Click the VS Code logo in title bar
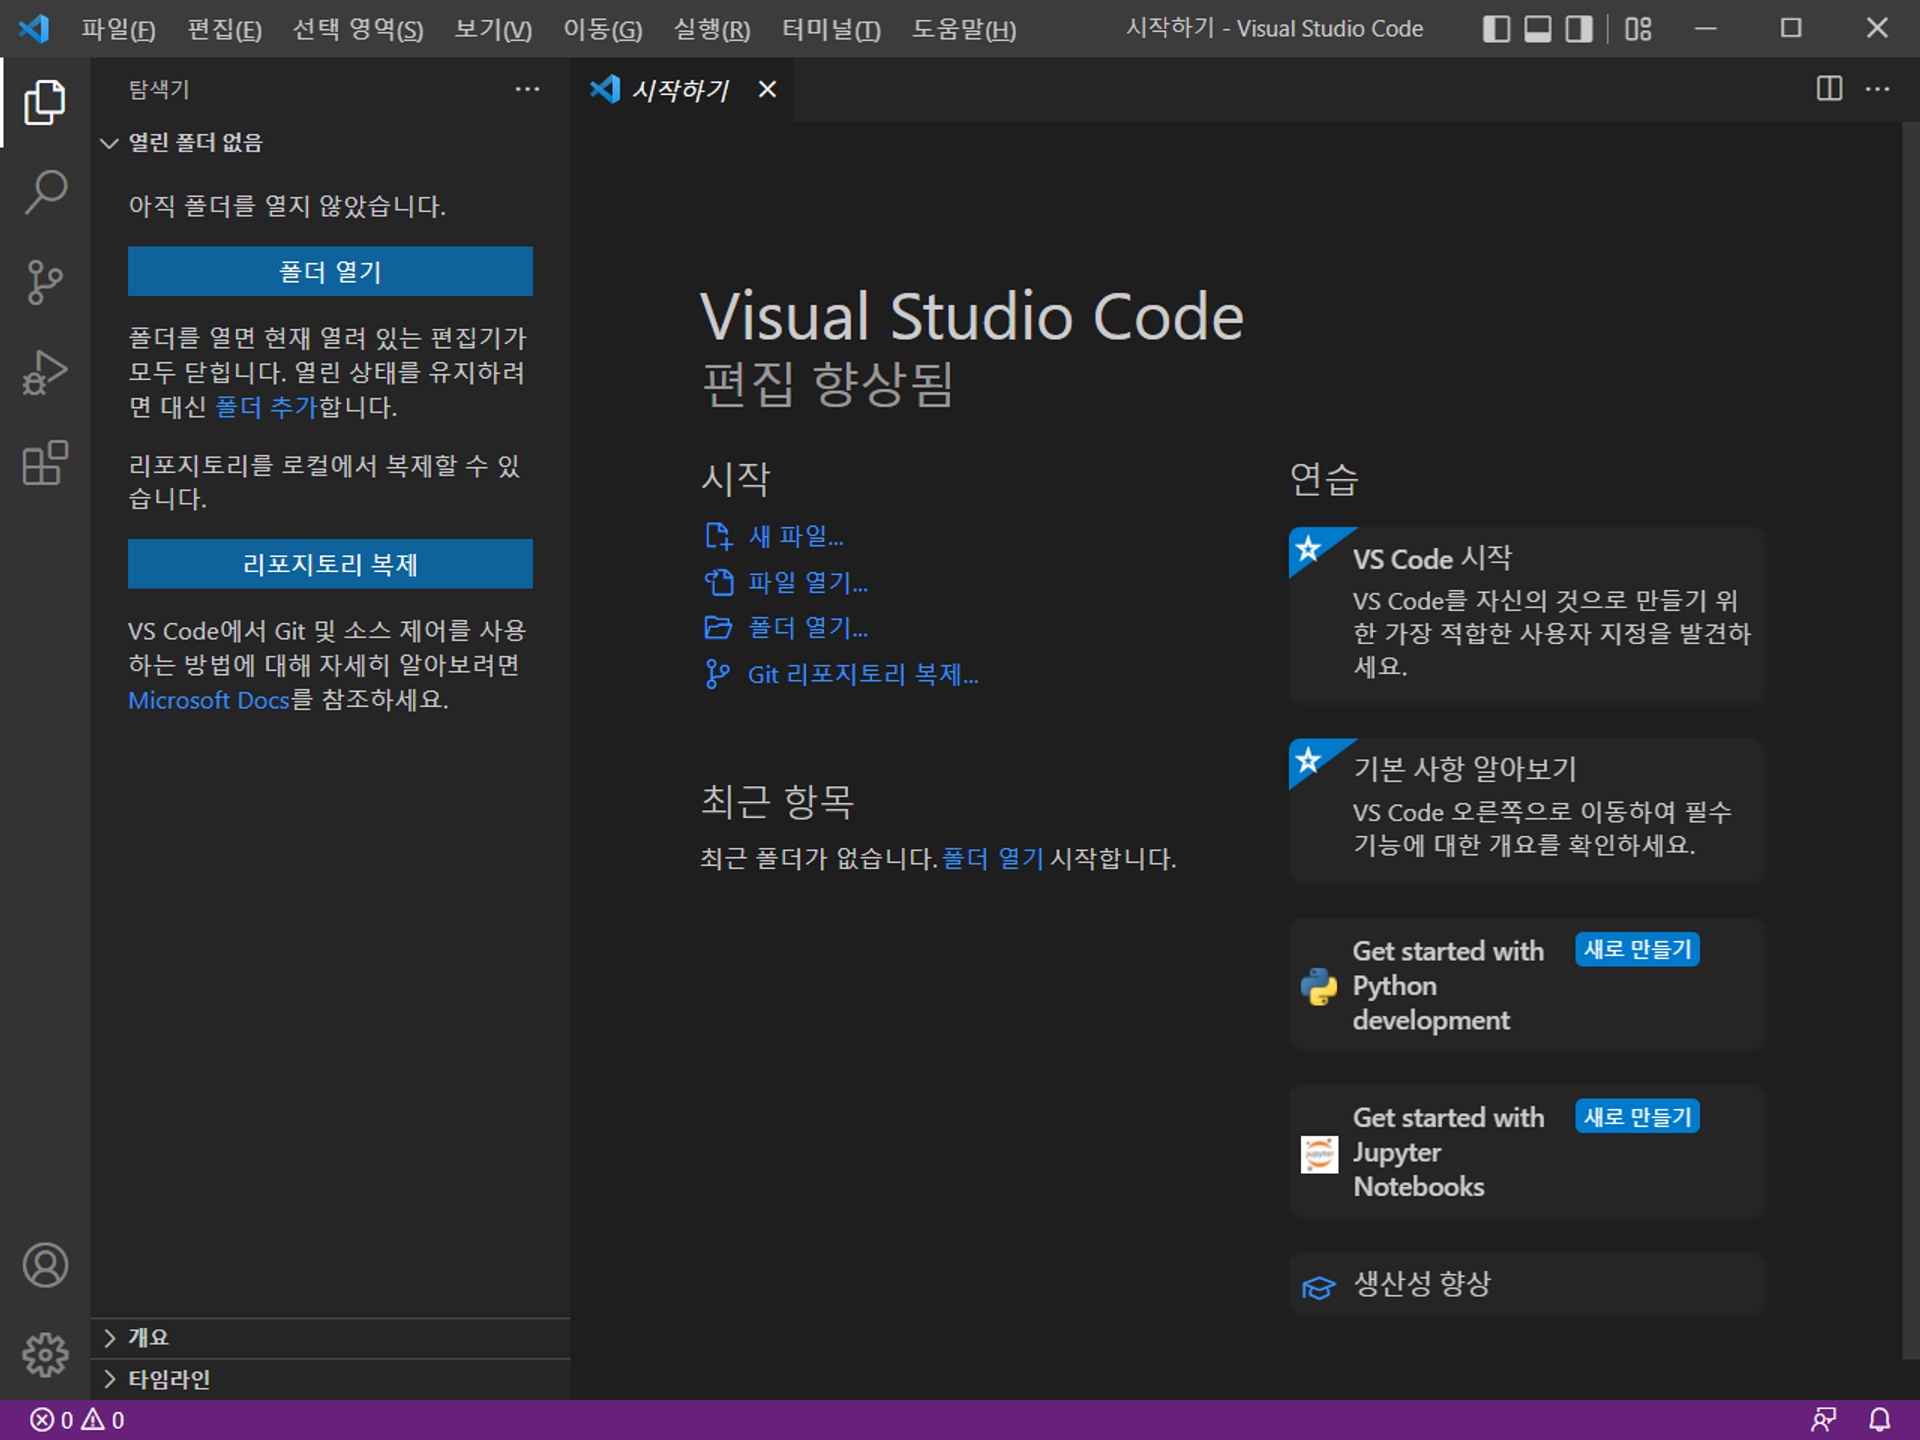 pos(34,28)
